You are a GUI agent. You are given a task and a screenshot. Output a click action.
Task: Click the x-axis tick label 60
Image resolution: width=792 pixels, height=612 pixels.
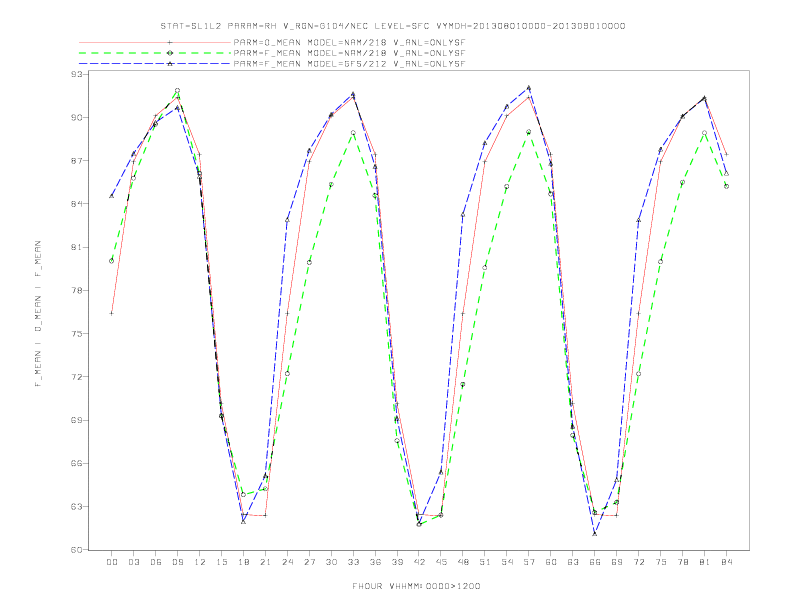click(551, 562)
